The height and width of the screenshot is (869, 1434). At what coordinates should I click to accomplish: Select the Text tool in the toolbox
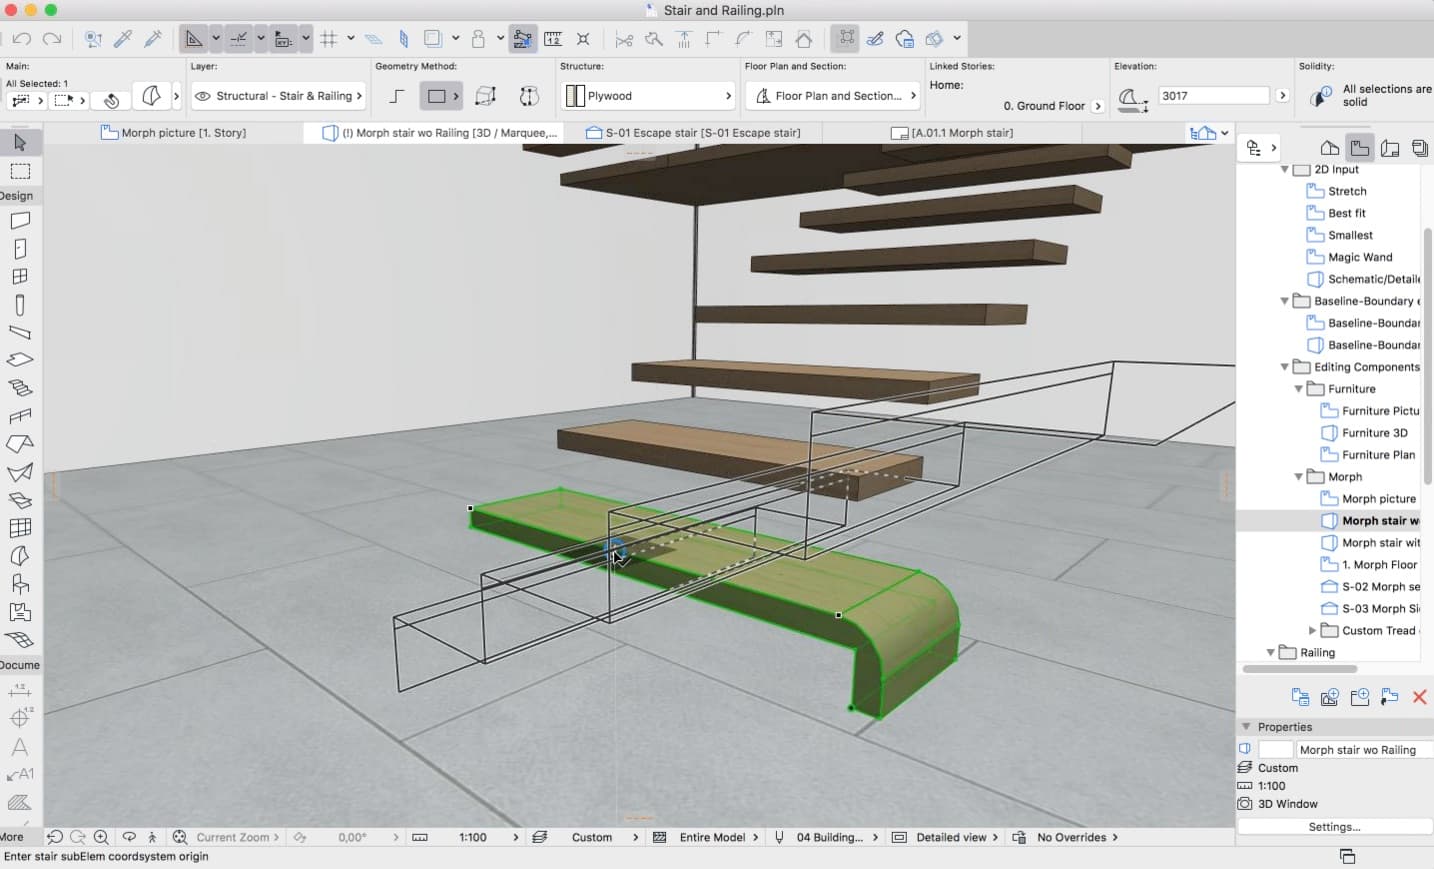[x=19, y=747]
